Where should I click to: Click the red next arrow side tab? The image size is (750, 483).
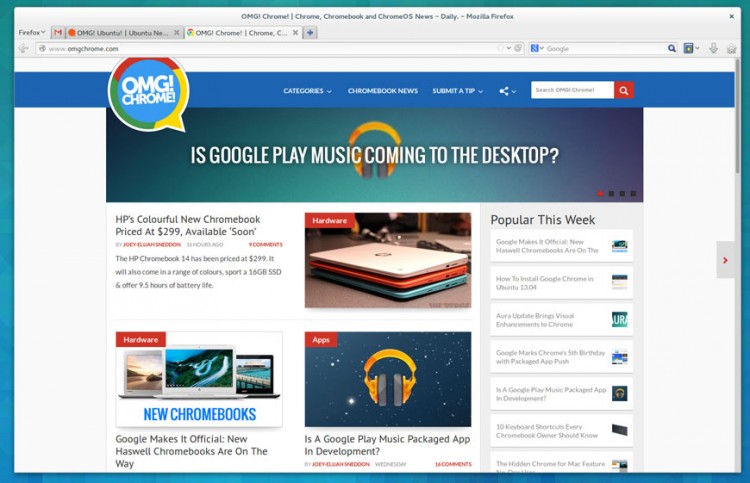(725, 260)
